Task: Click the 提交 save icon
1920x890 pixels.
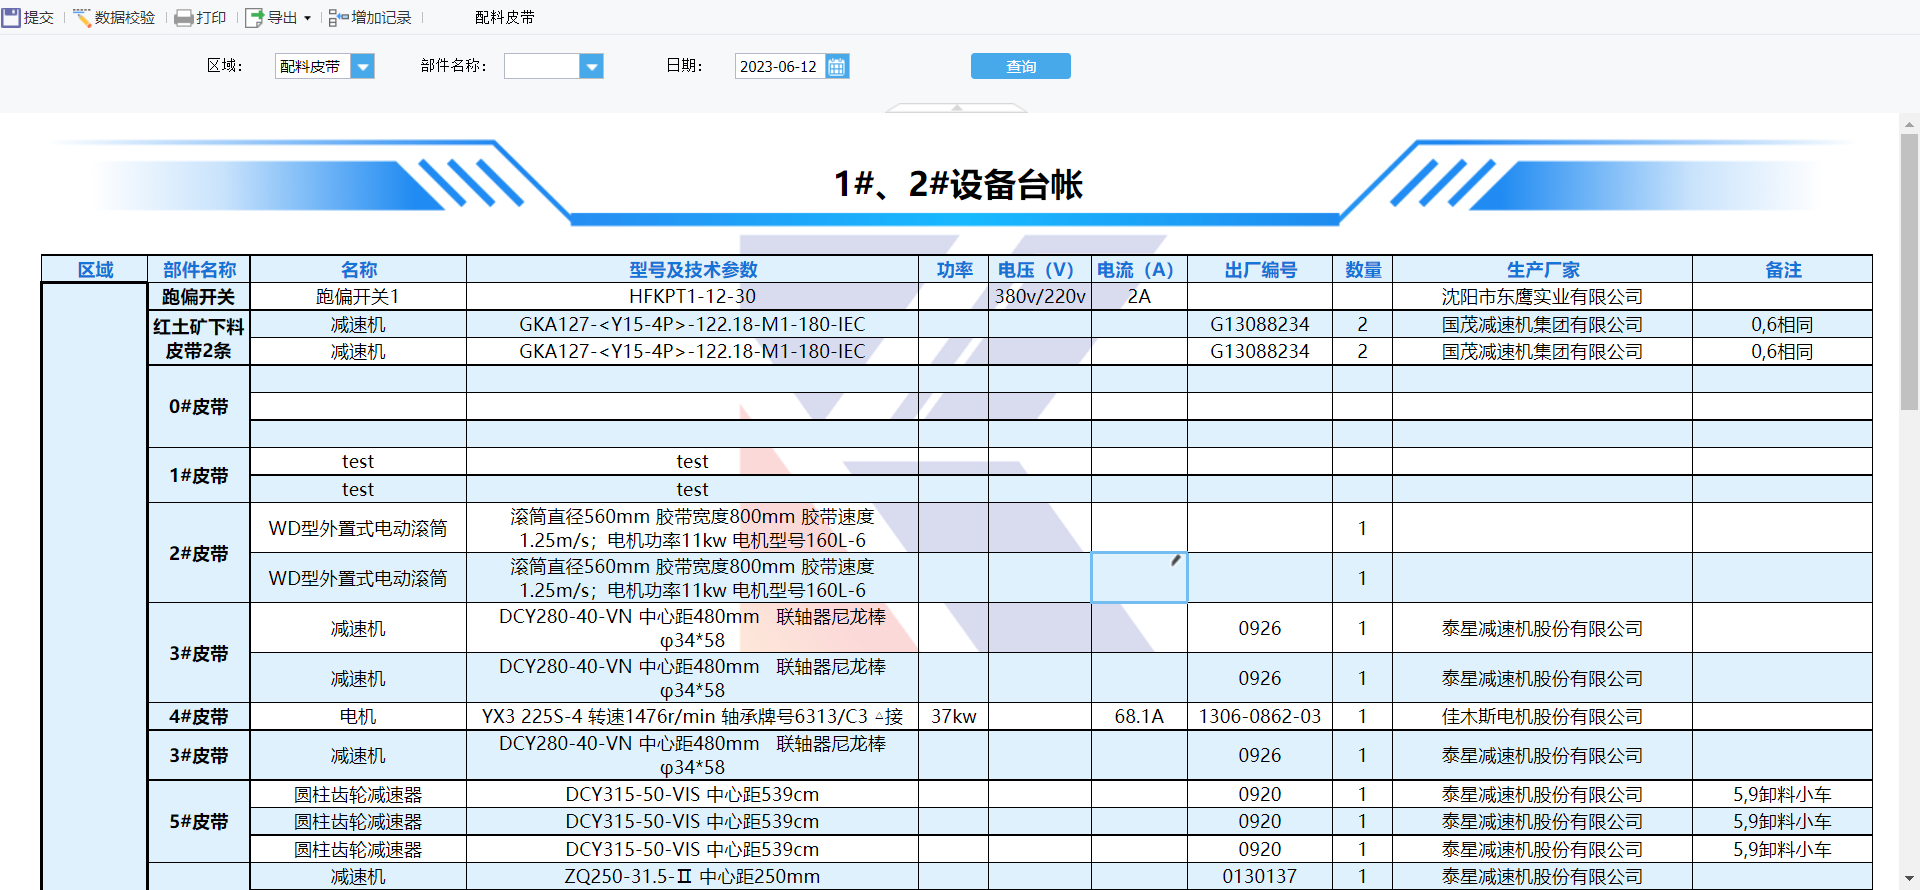Action: [x=11, y=17]
